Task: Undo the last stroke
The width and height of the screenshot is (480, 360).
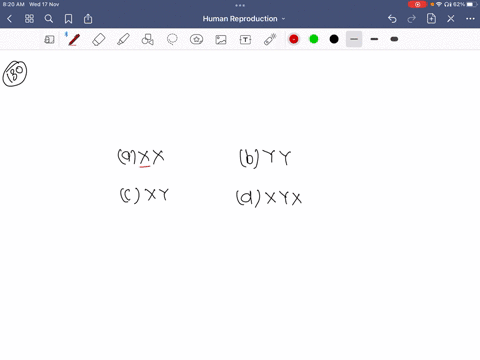Action: point(392,19)
